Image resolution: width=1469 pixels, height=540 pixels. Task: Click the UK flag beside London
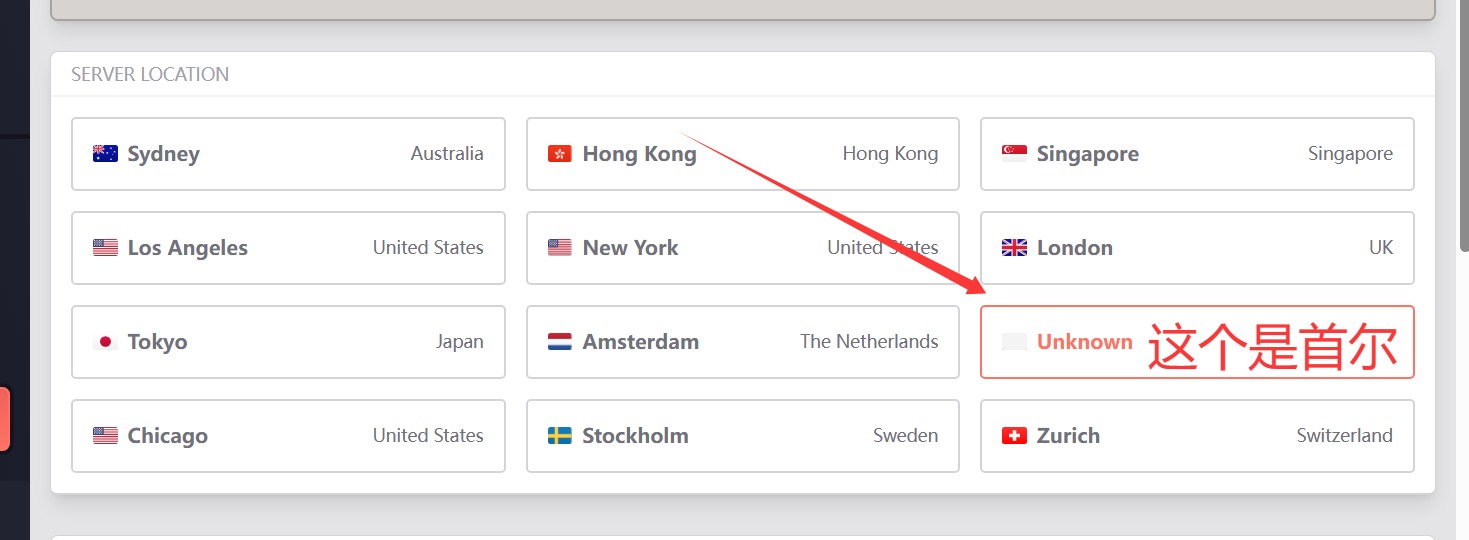pos(1014,248)
